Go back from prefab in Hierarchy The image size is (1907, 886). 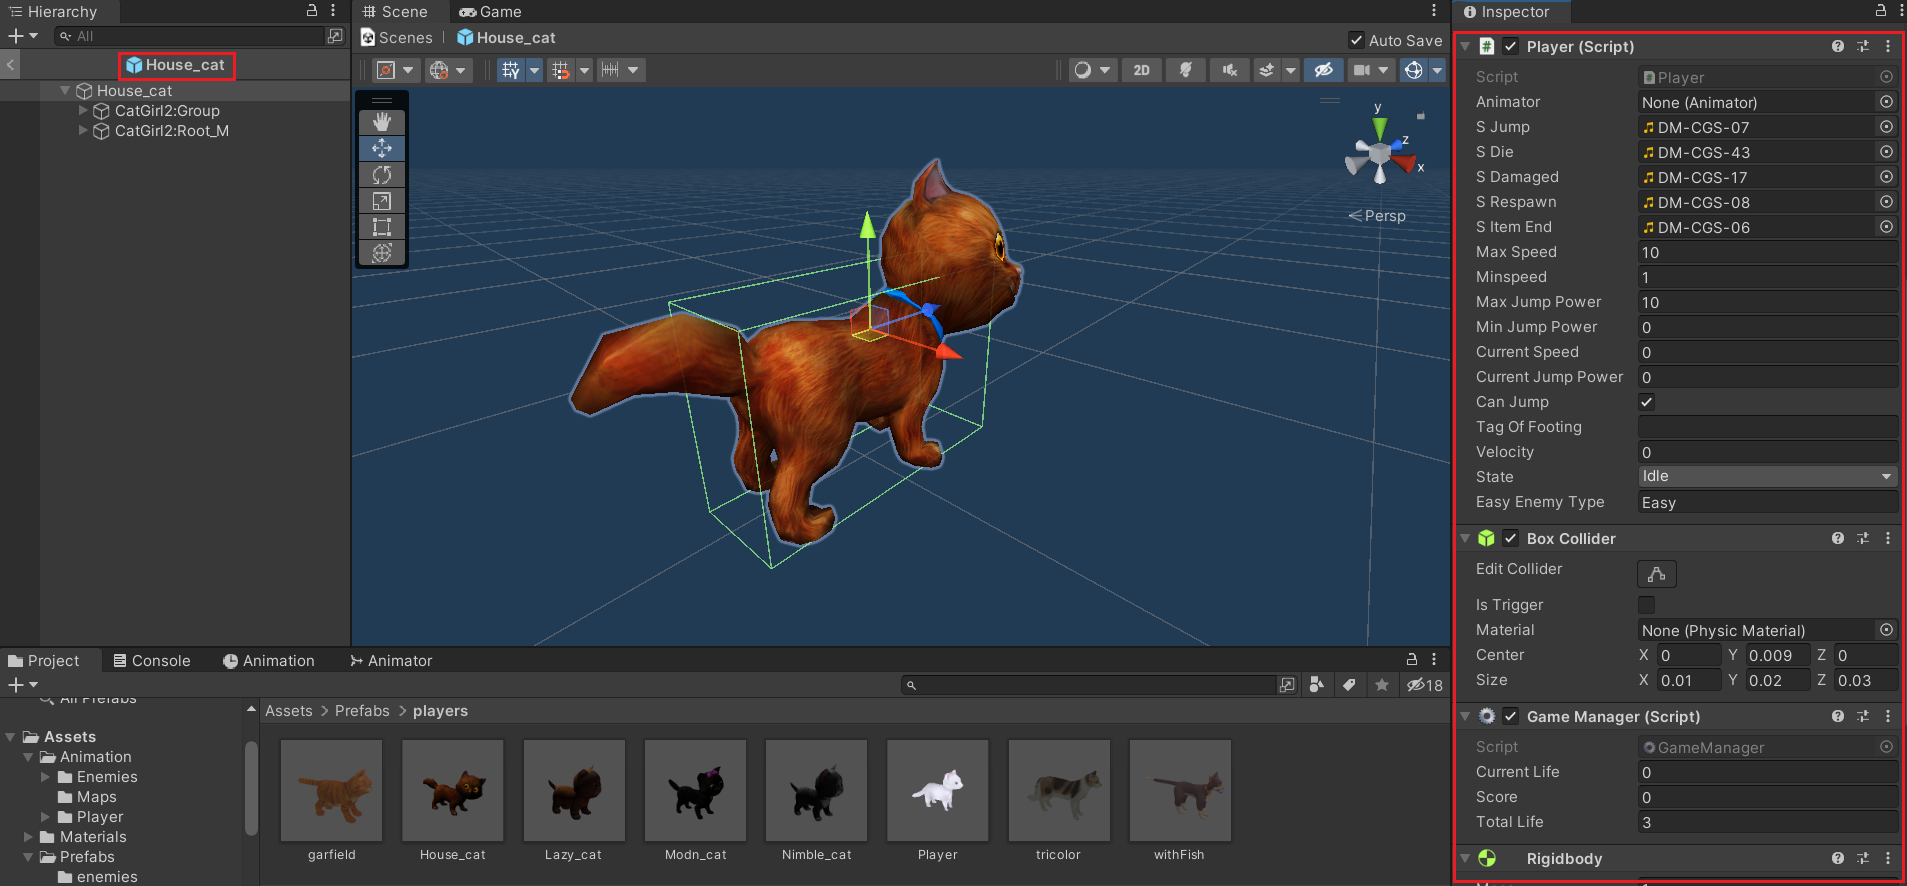point(10,65)
